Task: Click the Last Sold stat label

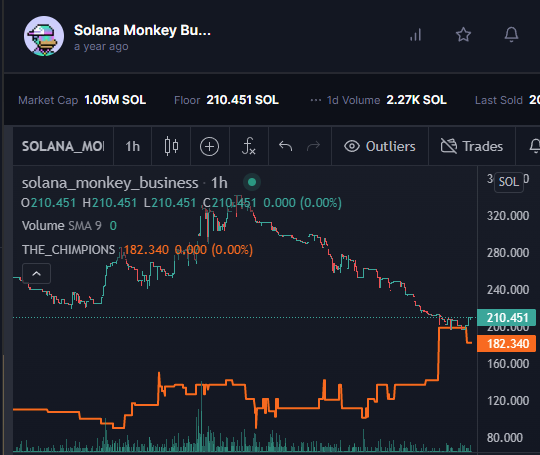Action: point(499,100)
